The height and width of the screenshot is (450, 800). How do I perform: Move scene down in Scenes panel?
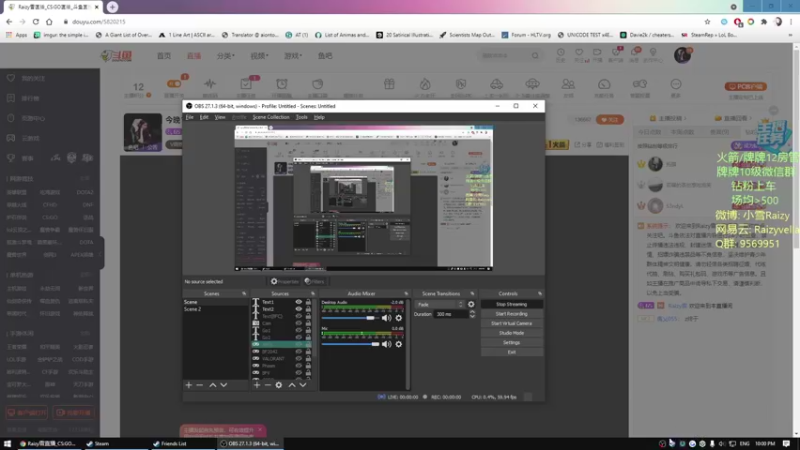pyautogui.click(x=223, y=385)
